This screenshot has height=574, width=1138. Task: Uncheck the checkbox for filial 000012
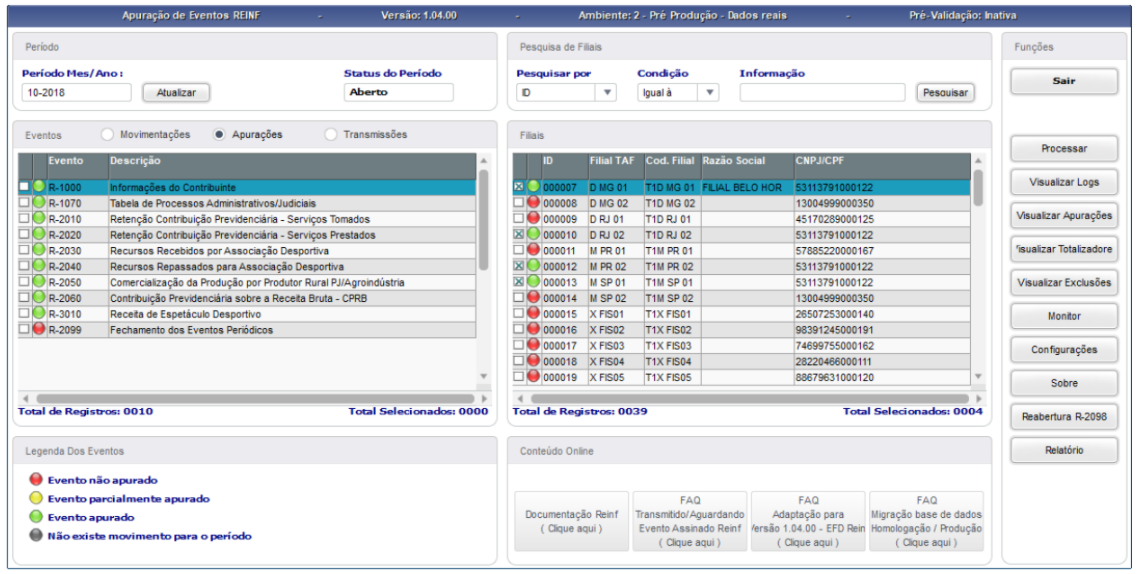[x=518, y=266]
